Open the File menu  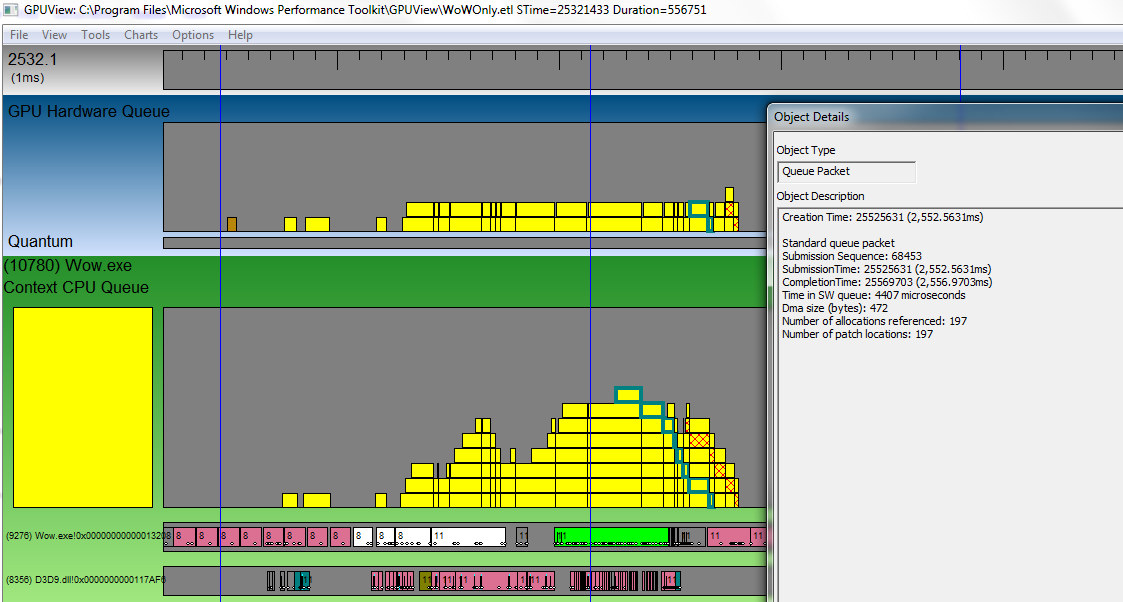pyautogui.click(x=19, y=35)
